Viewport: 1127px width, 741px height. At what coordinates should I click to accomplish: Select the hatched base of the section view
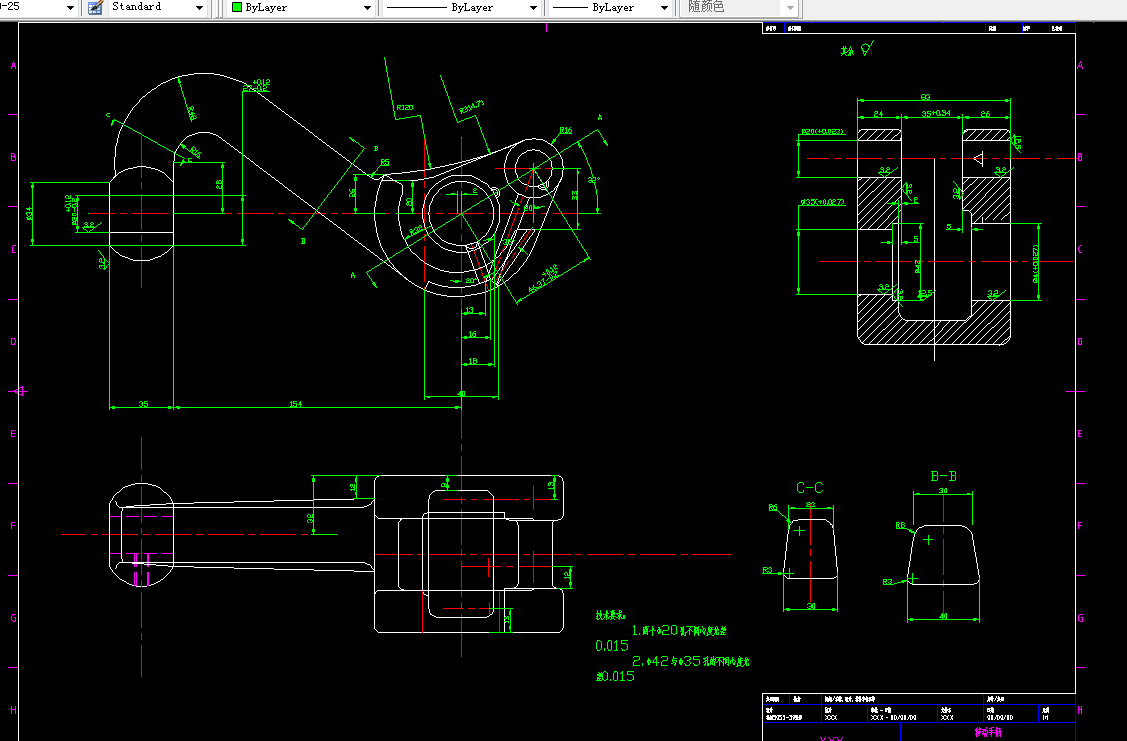click(934, 332)
